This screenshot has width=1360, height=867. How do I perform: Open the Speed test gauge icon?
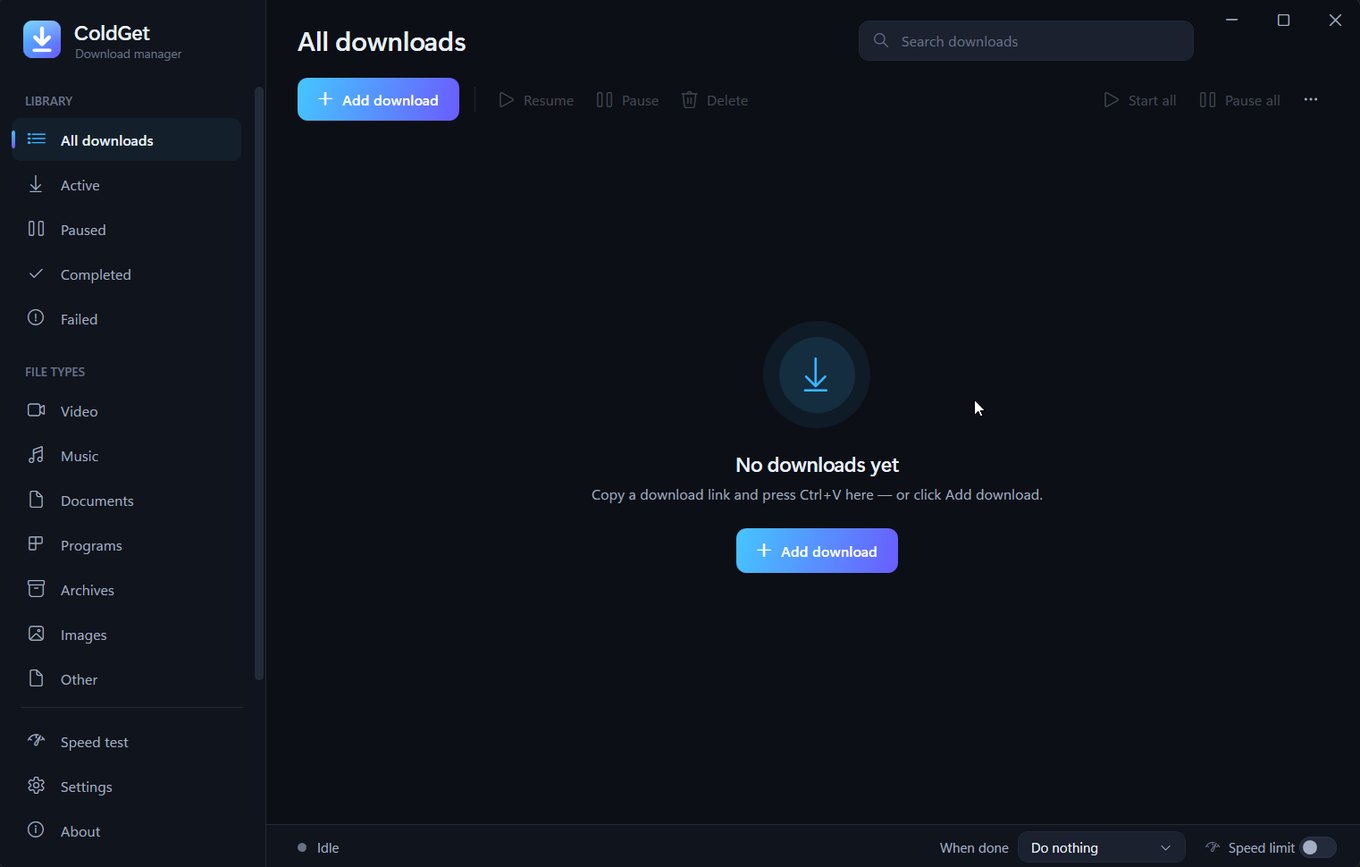36,741
